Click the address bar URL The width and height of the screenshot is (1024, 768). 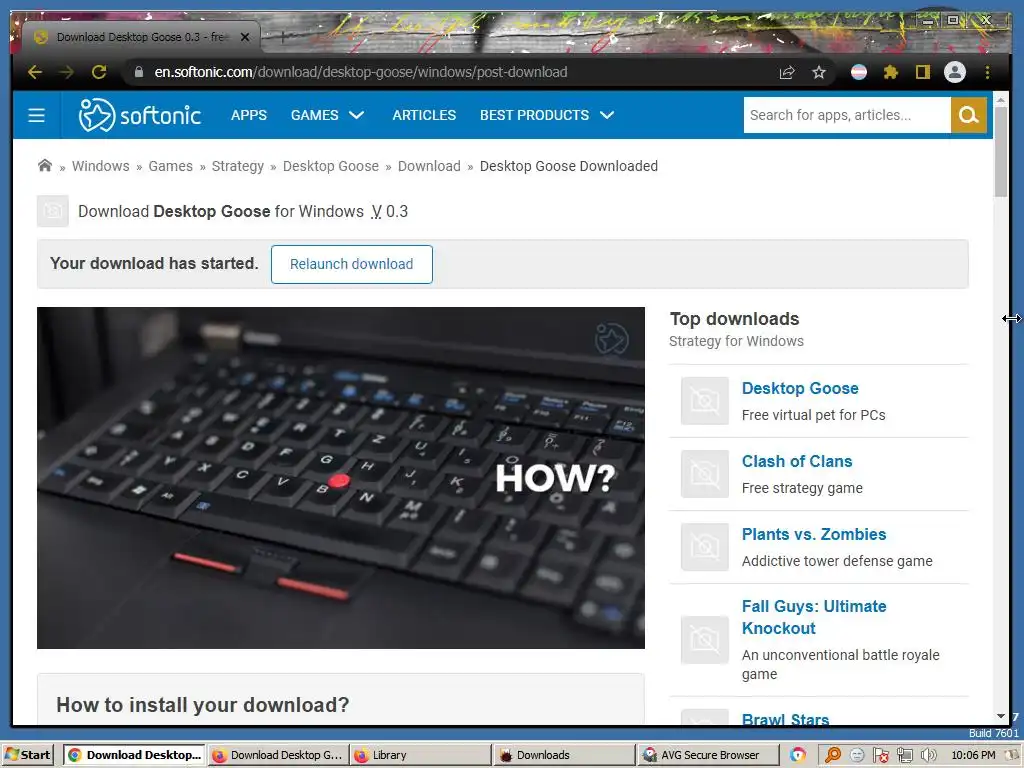(360, 72)
